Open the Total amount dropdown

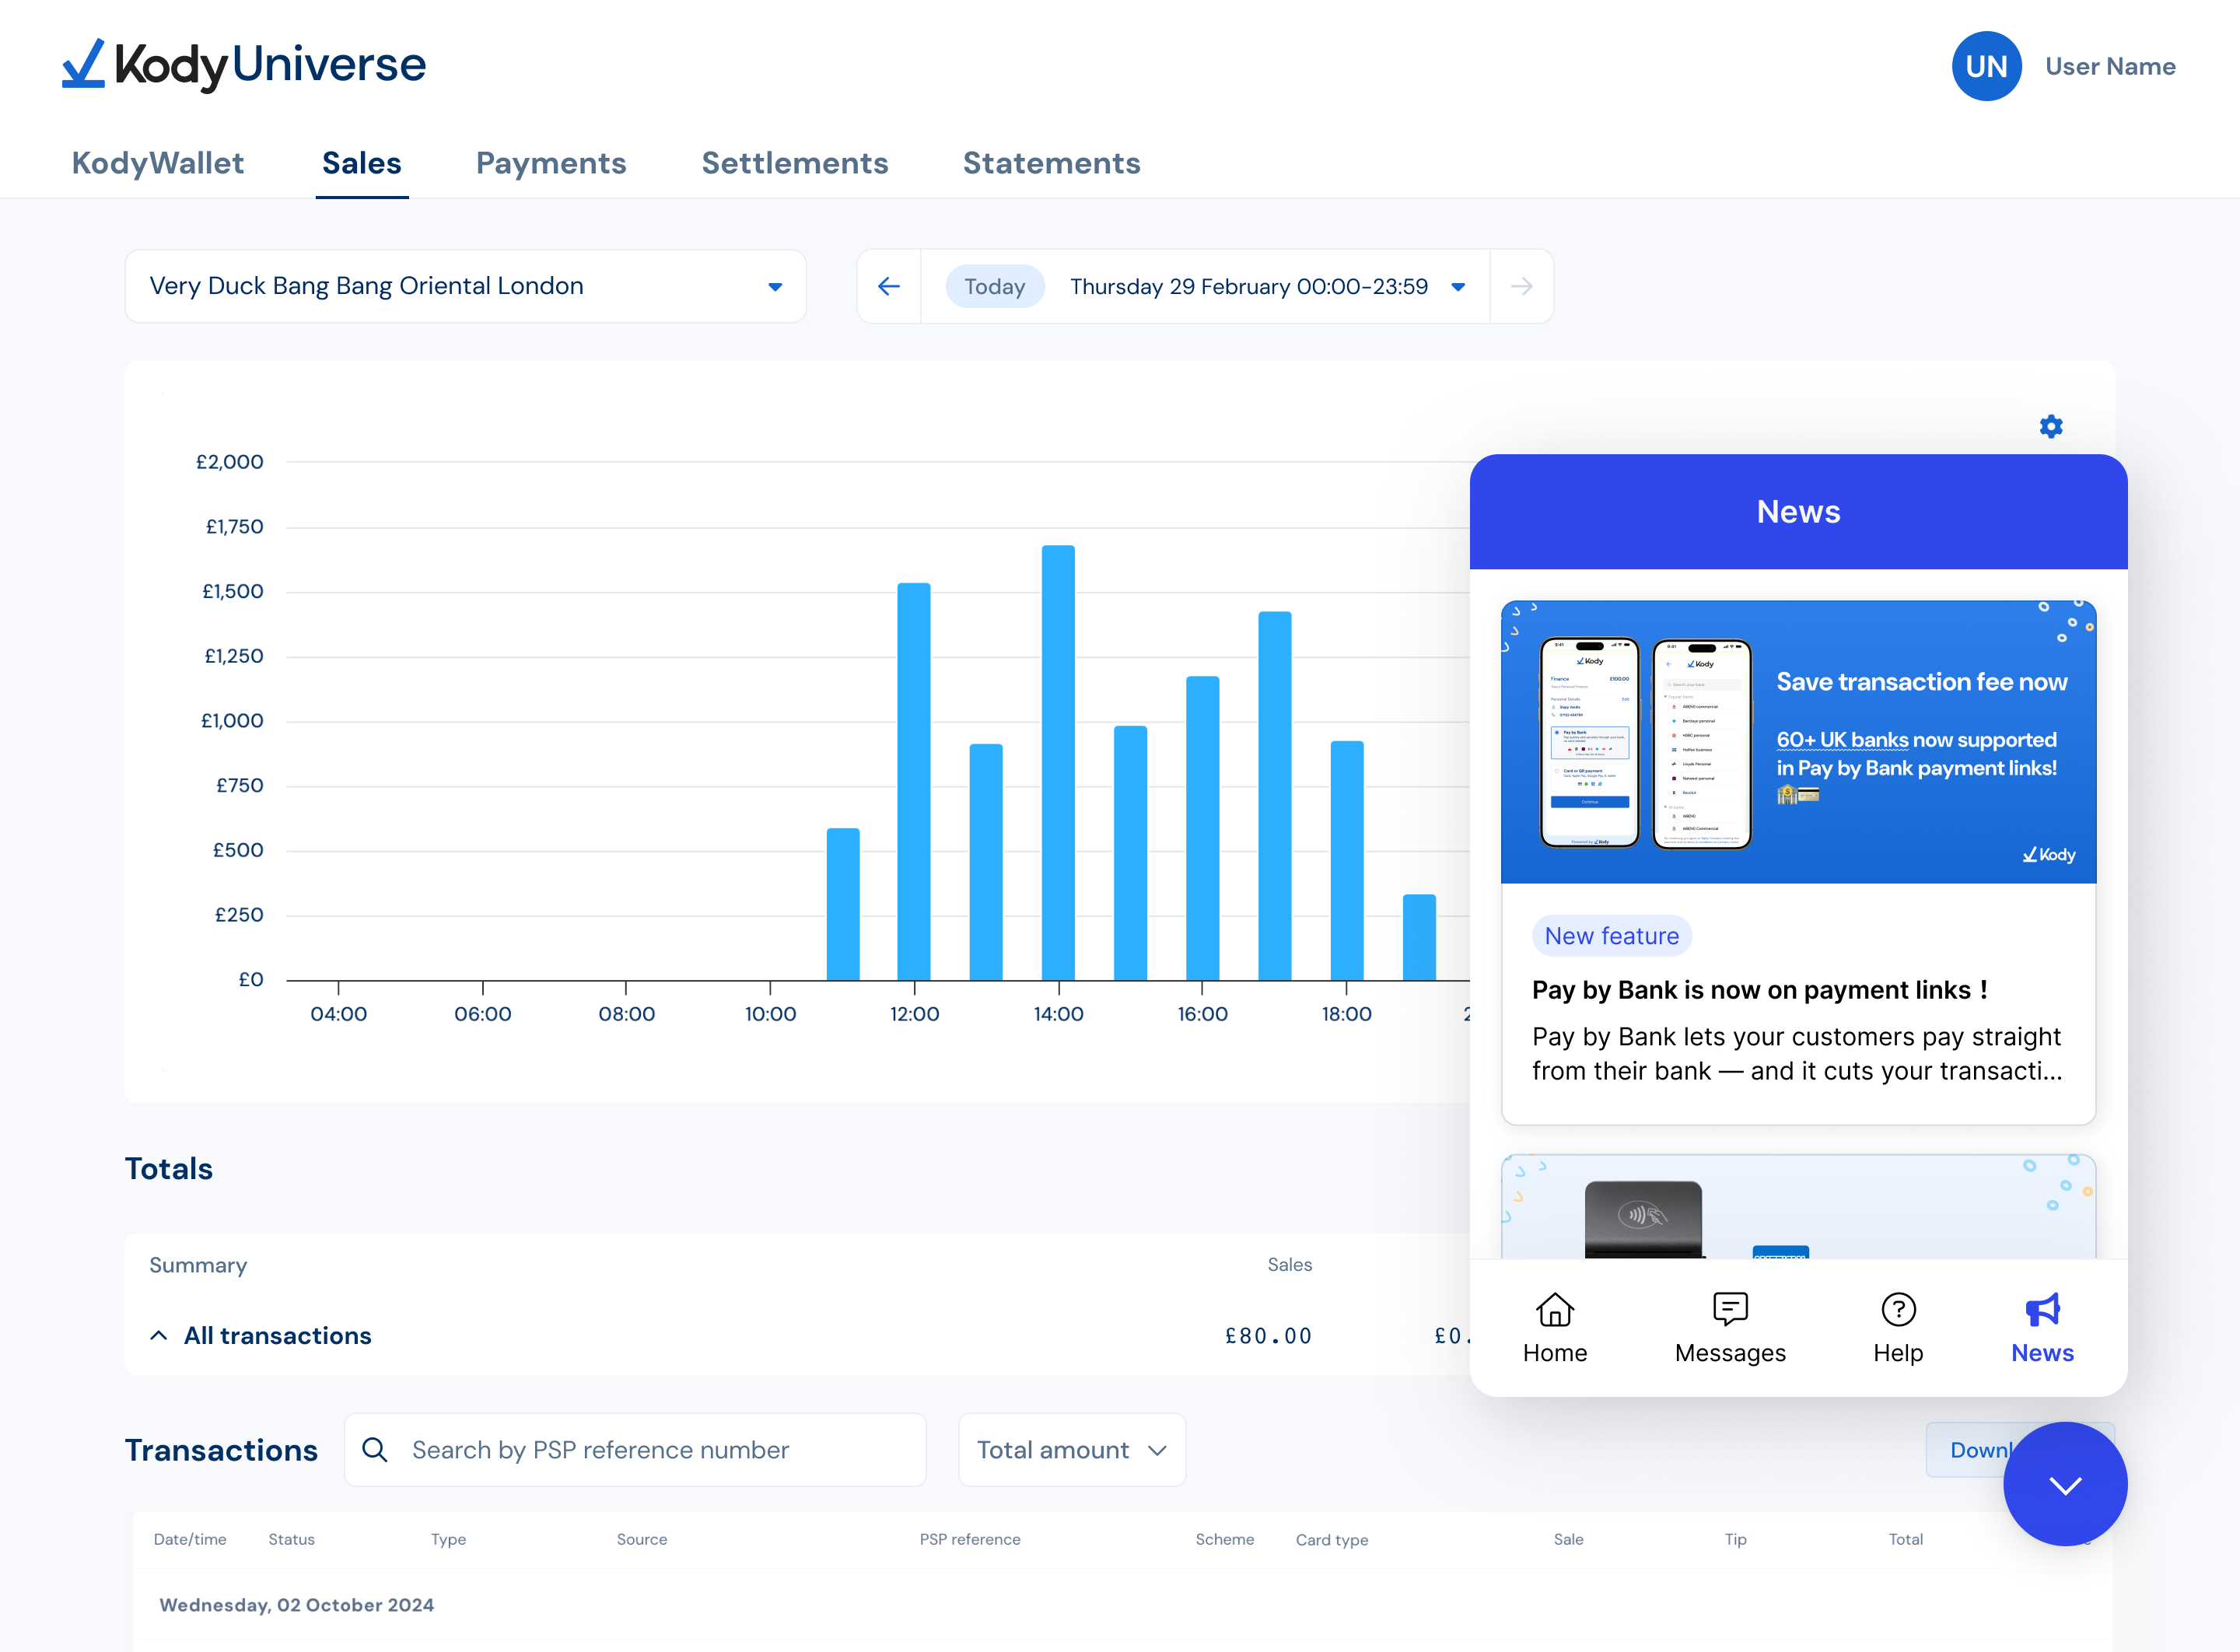pyautogui.click(x=1072, y=1450)
